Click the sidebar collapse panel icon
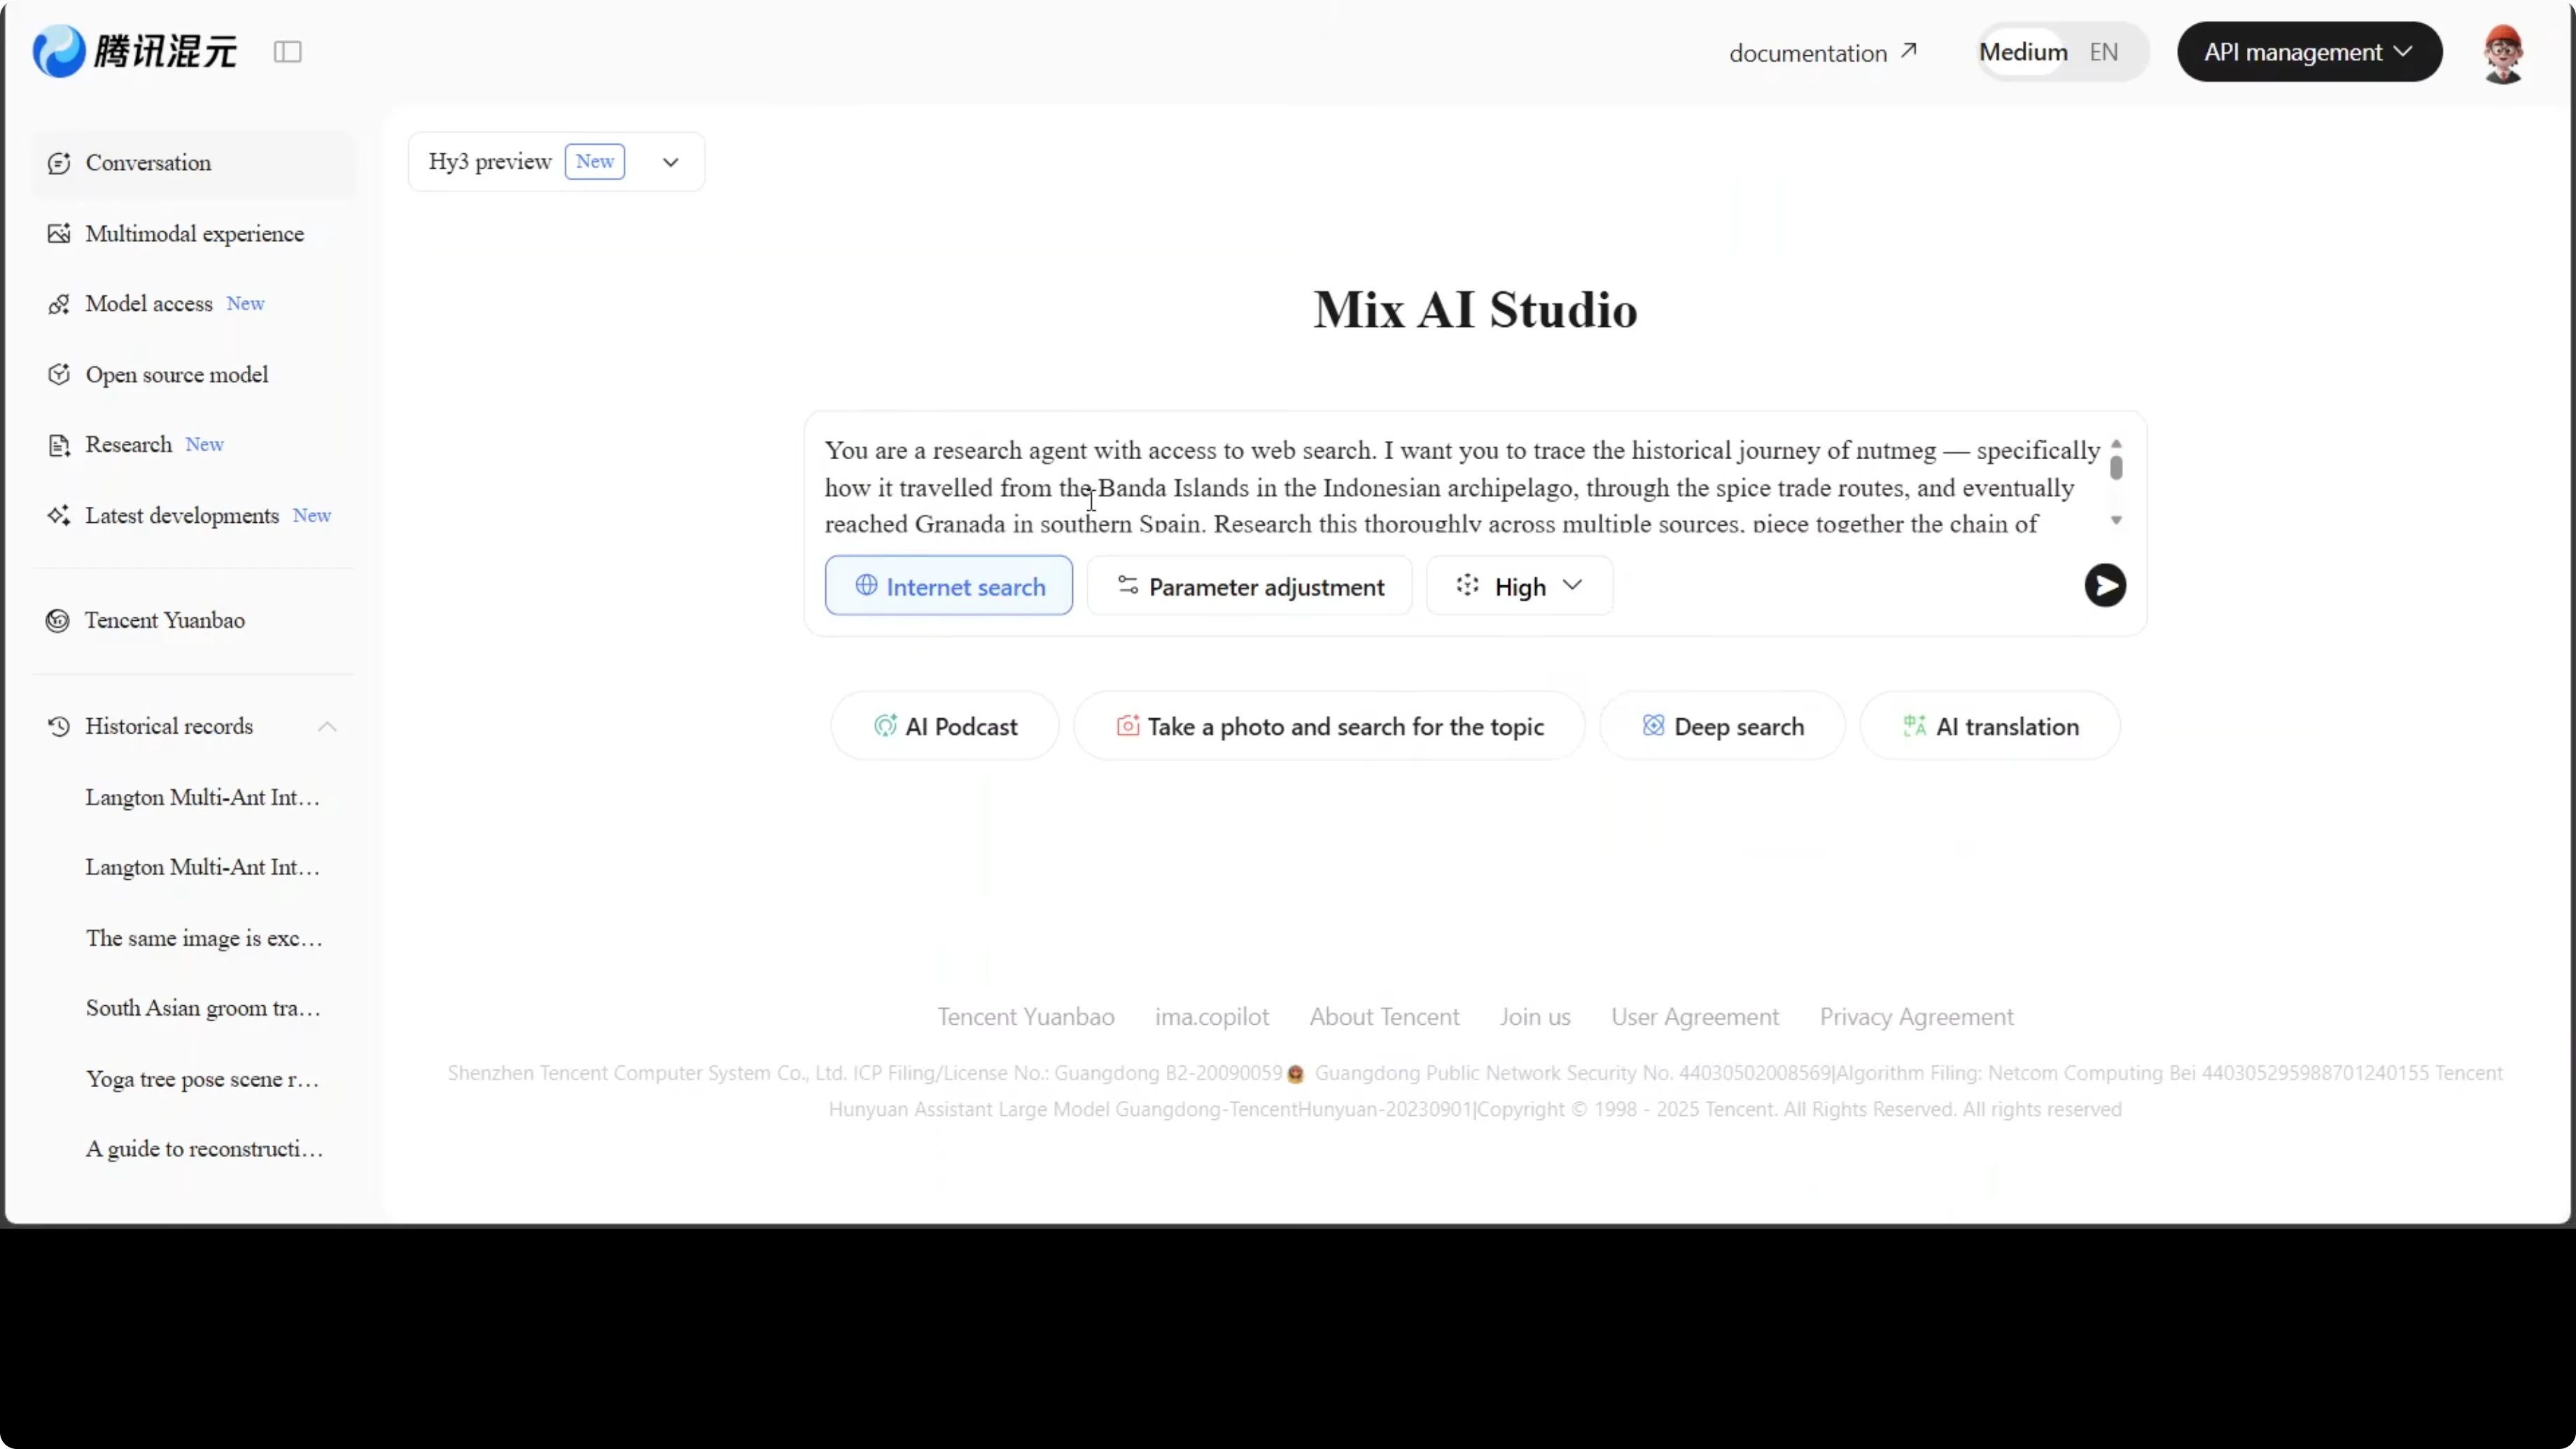The image size is (2576, 1449). click(287, 52)
